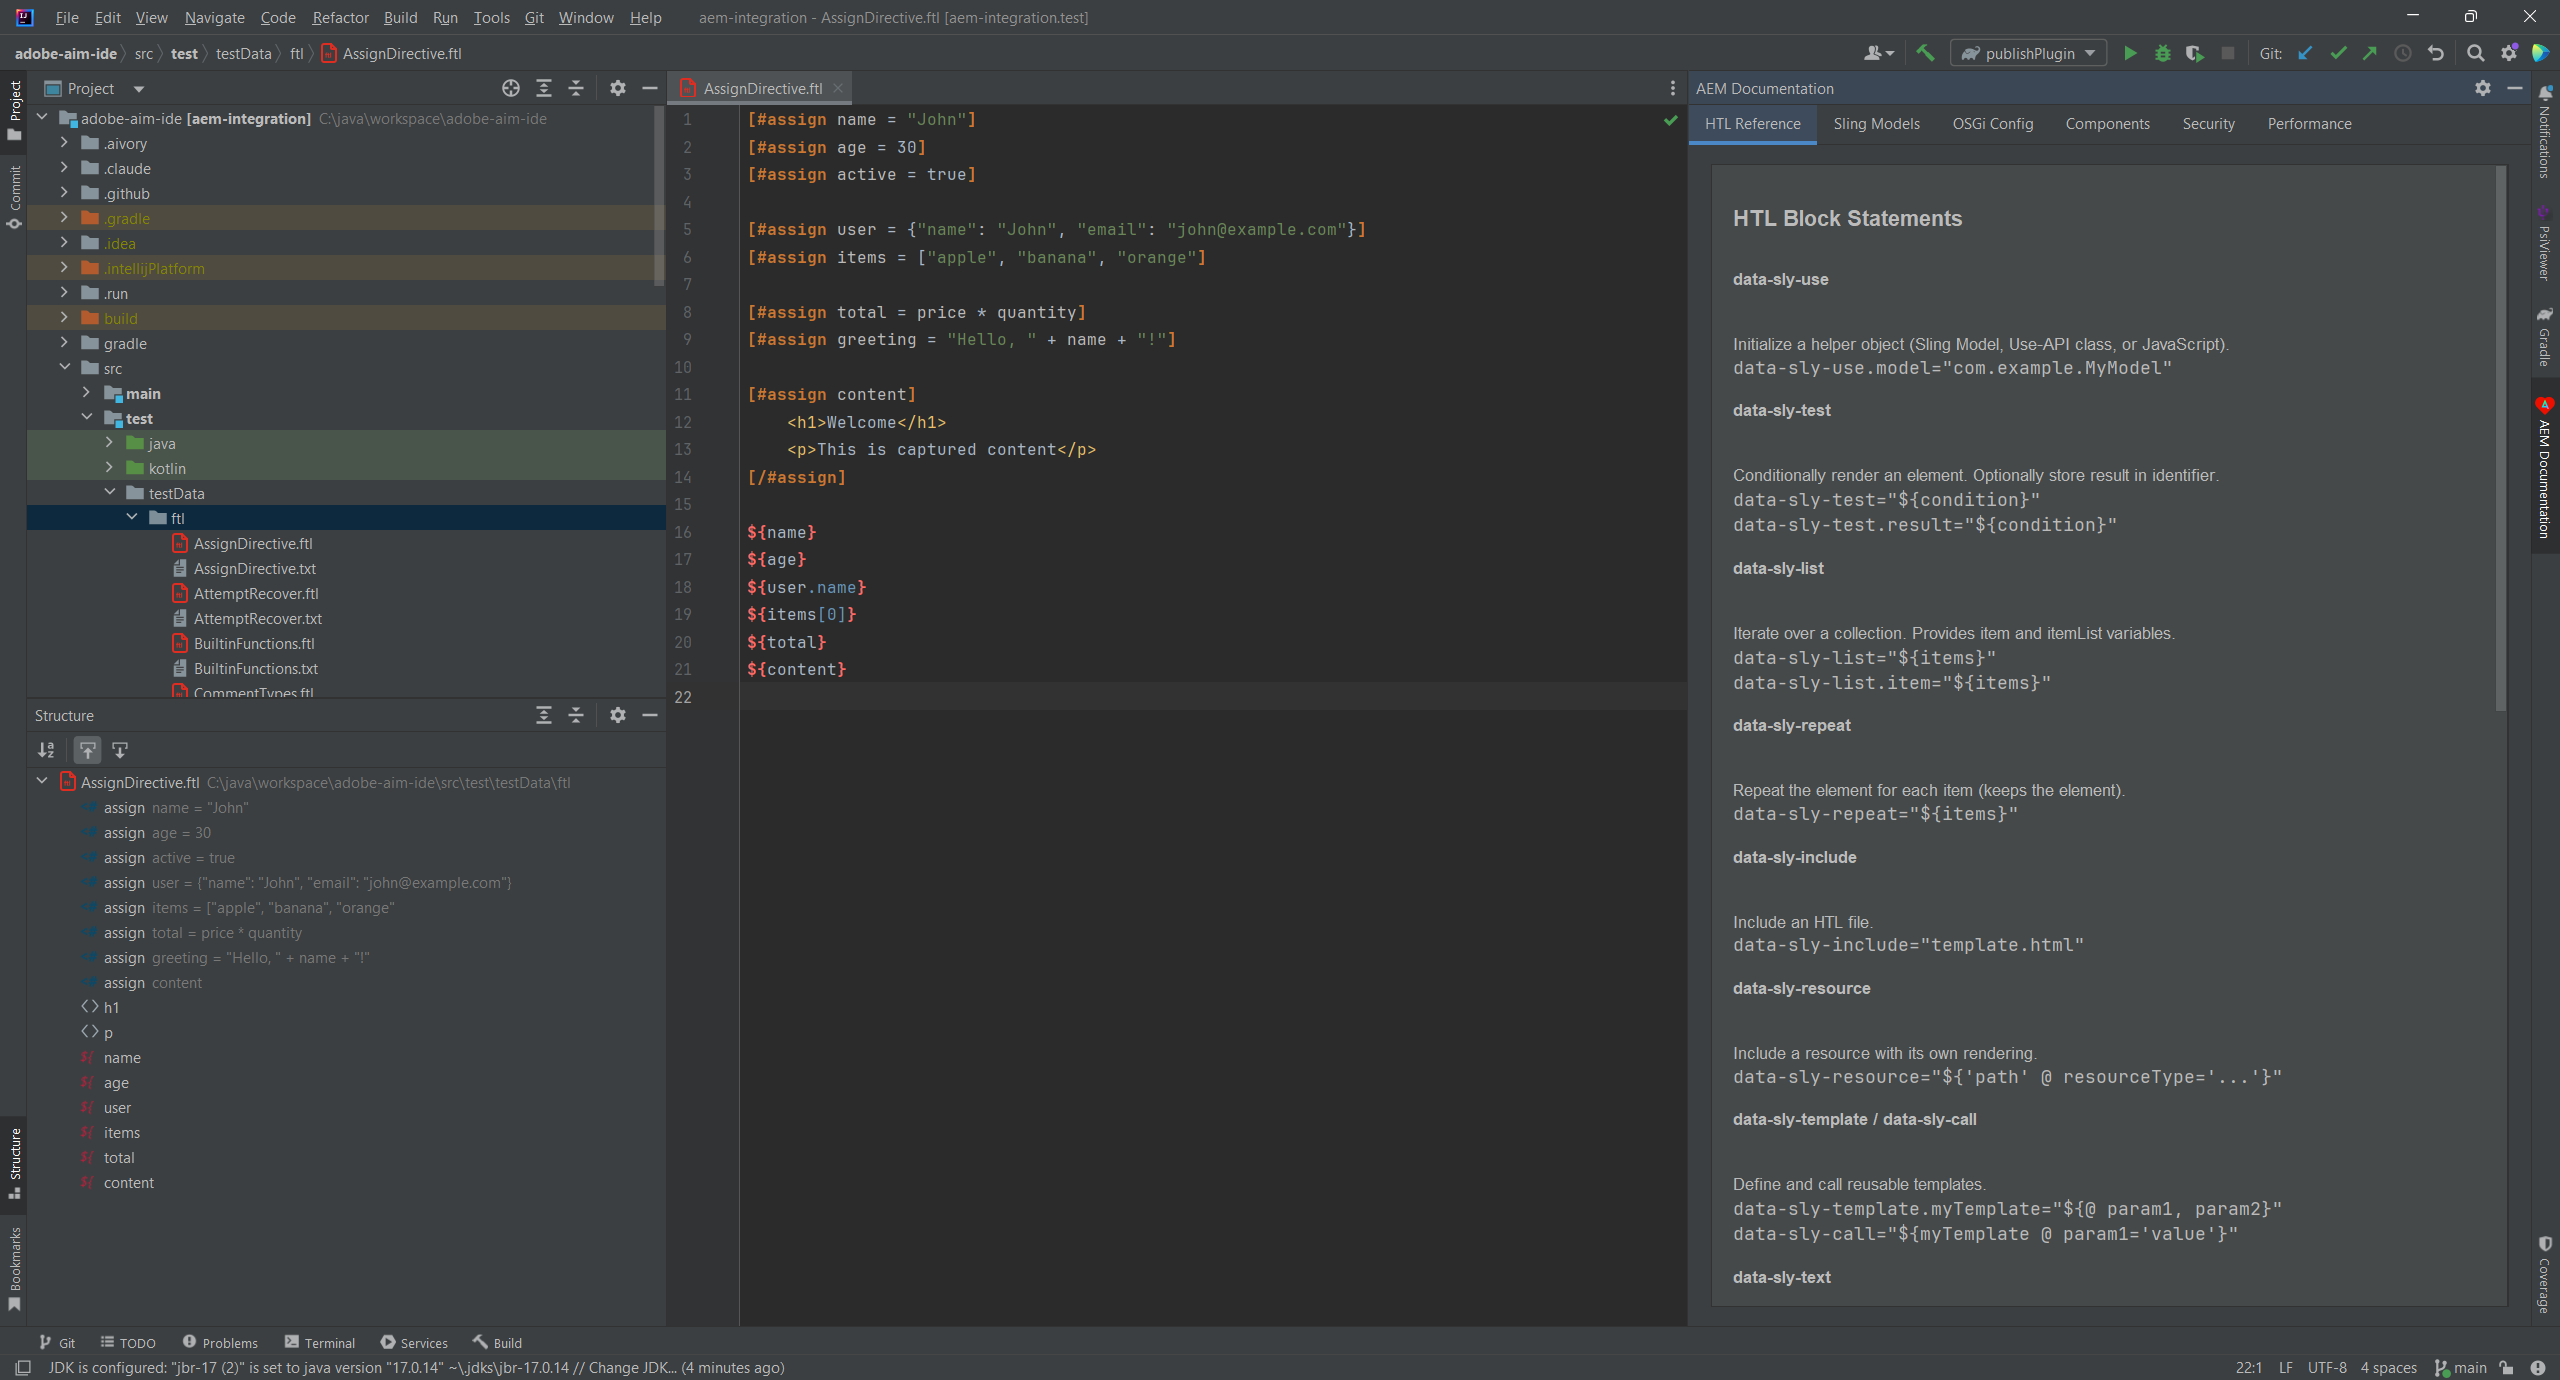
Task: Expand all nodes in Structure panel
Action: pyautogui.click(x=544, y=716)
